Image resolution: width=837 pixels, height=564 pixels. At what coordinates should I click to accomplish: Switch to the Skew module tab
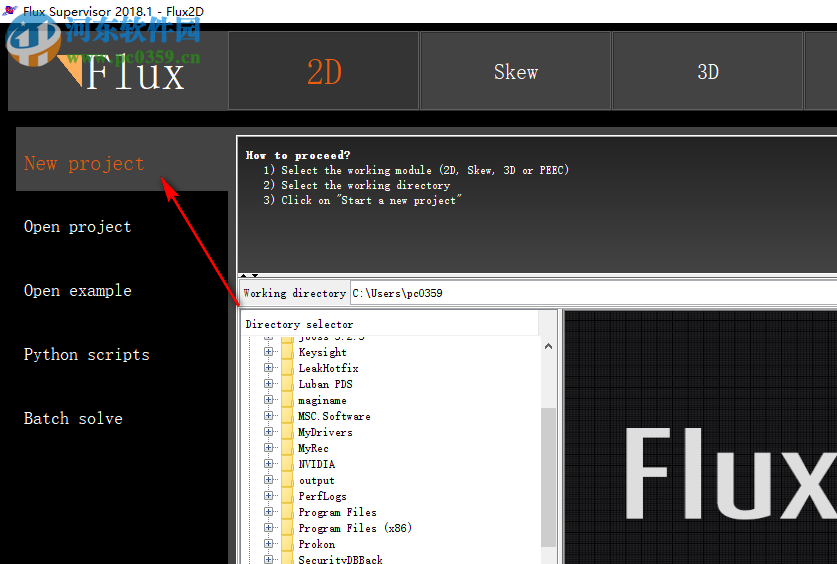point(516,71)
